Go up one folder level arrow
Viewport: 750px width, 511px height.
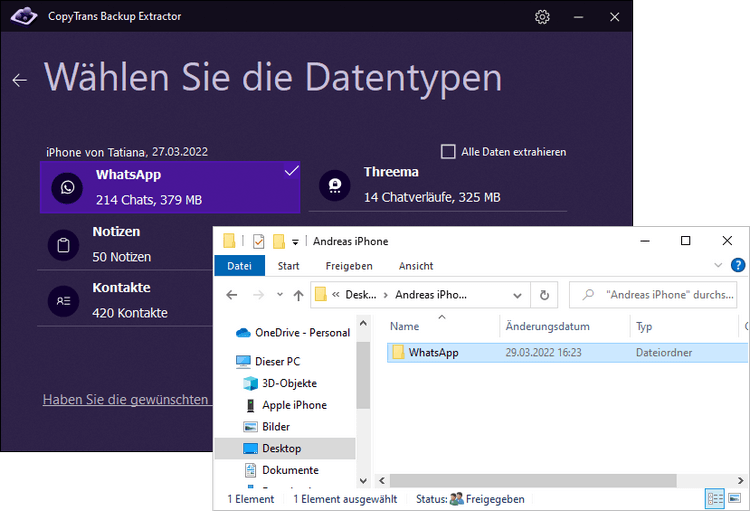coord(298,295)
